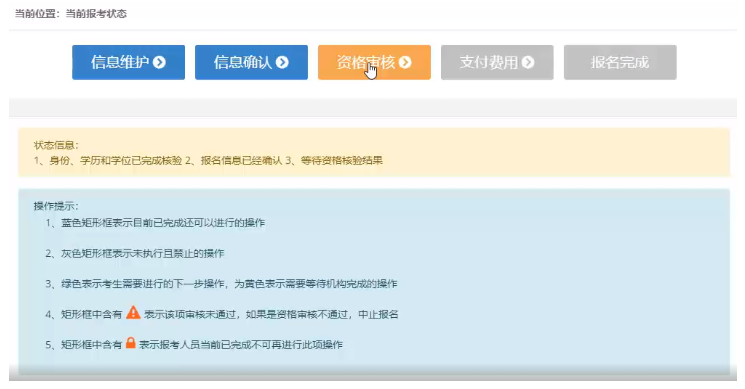
Task: Click the grey 支付费用 step button
Action: tap(497, 62)
